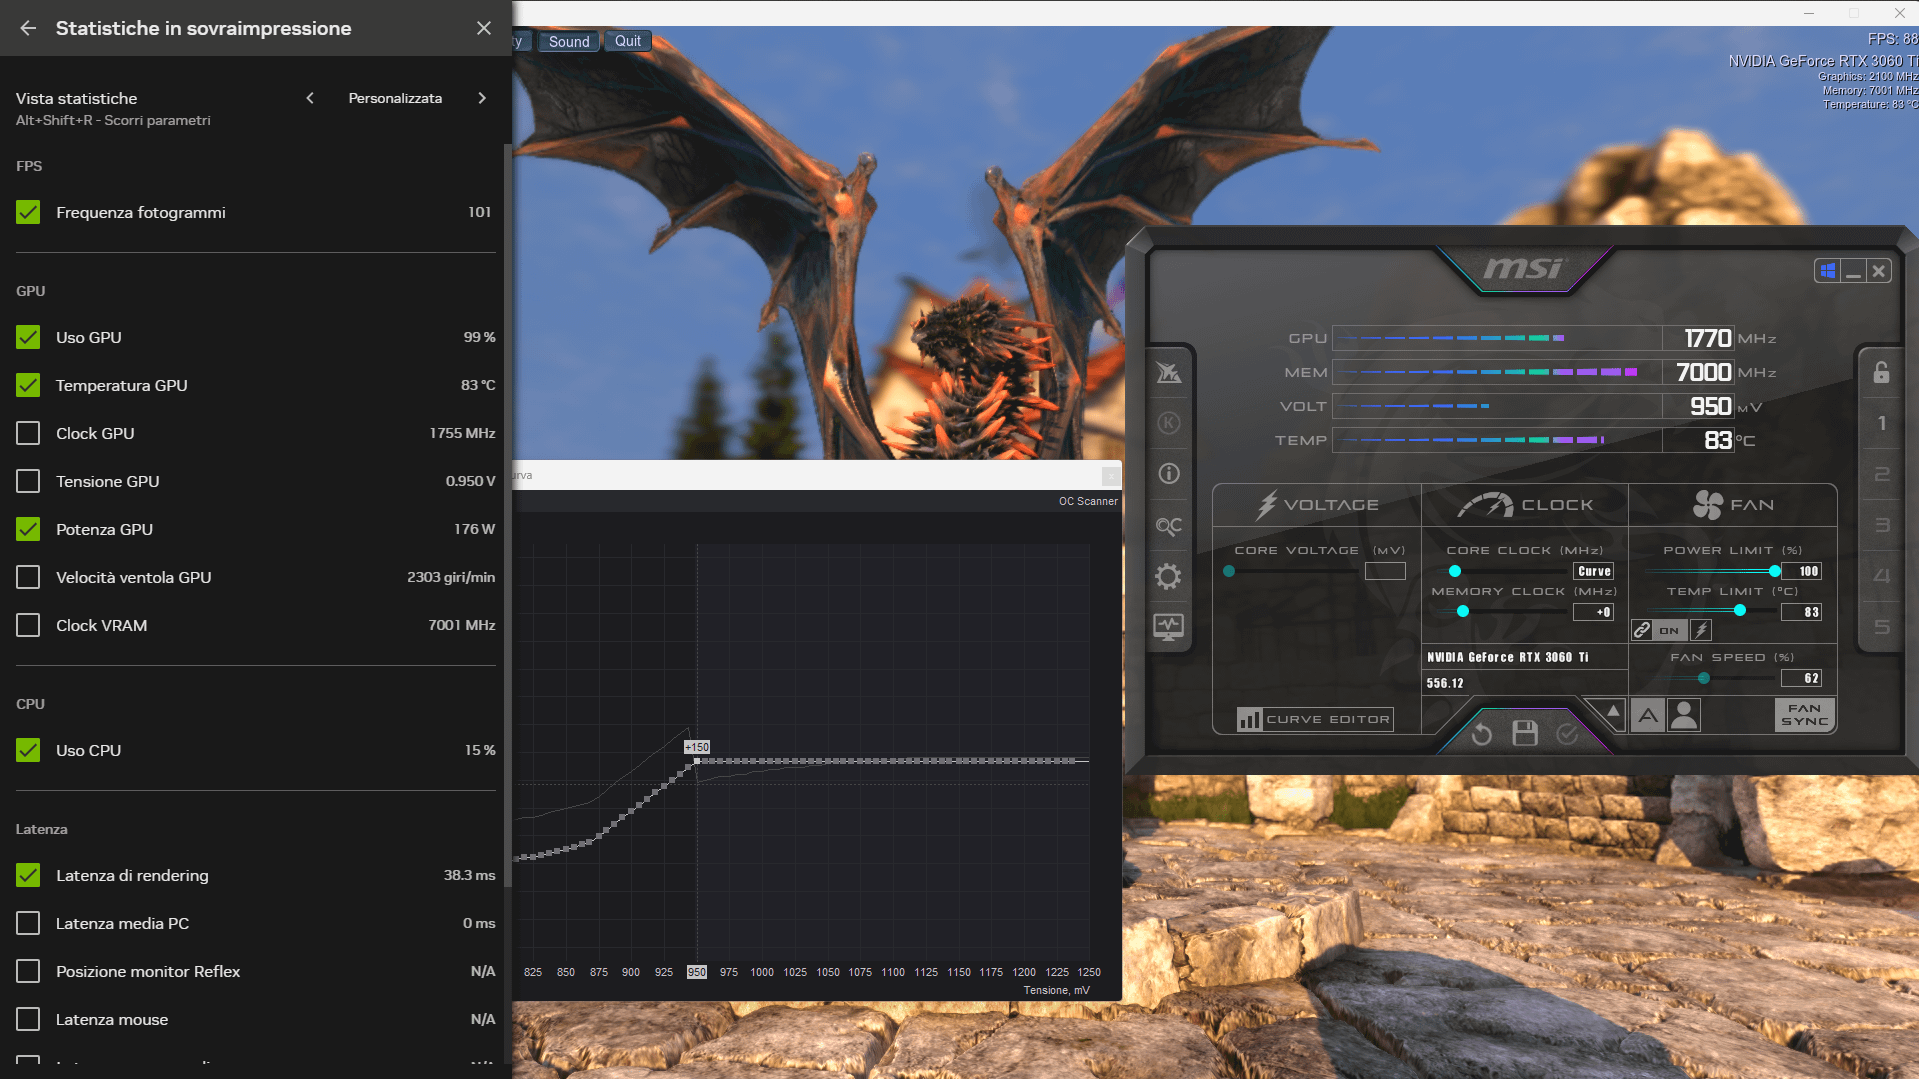The width and height of the screenshot is (1919, 1079).
Task: Adjust the Core Voltage slider
Action: tap(1229, 571)
